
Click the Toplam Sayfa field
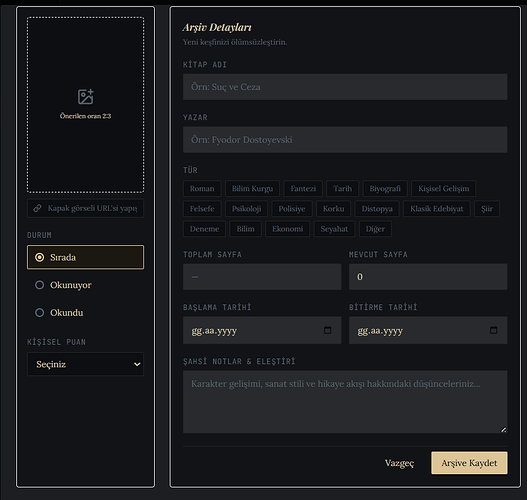262,277
